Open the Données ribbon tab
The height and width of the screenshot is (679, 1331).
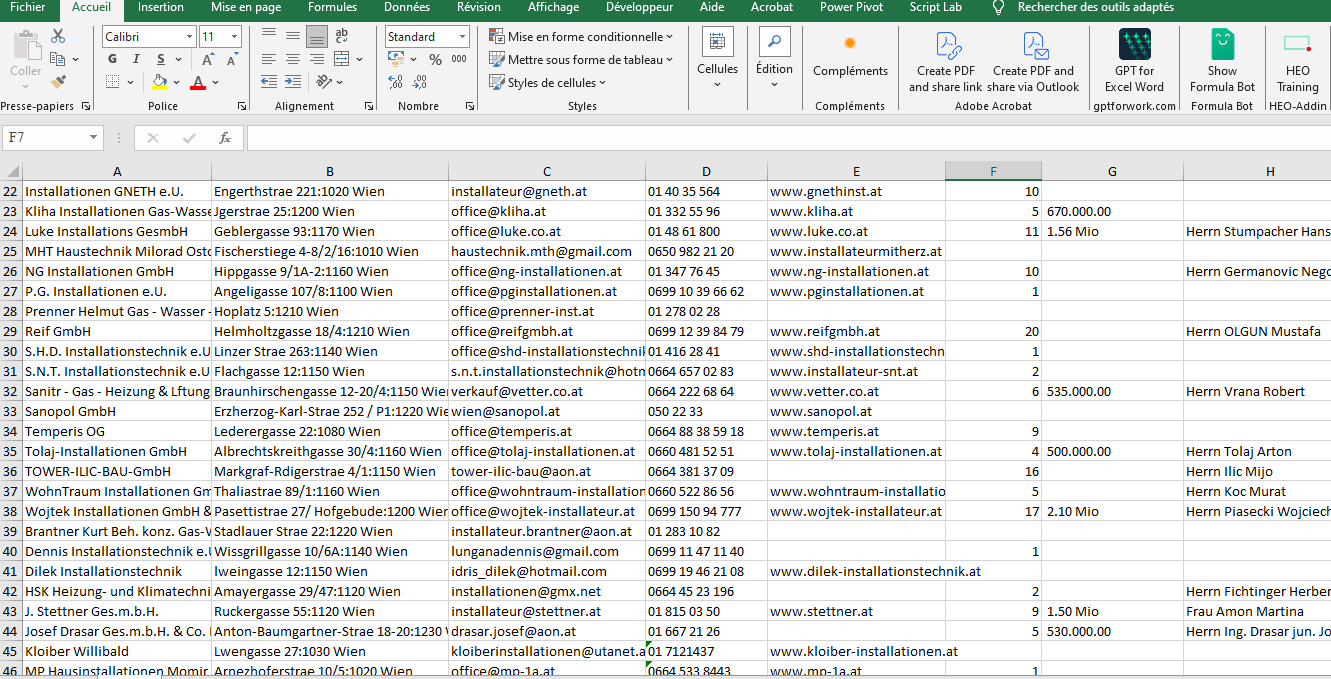point(407,8)
